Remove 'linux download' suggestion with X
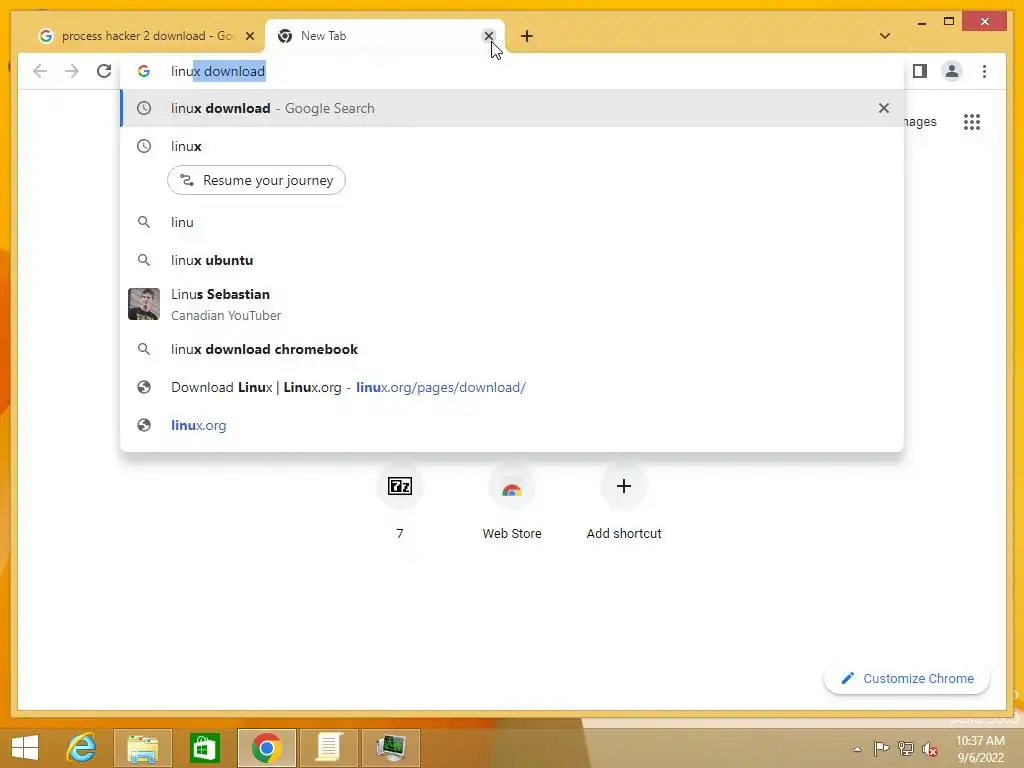This screenshot has height=768, width=1024. point(884,108)
